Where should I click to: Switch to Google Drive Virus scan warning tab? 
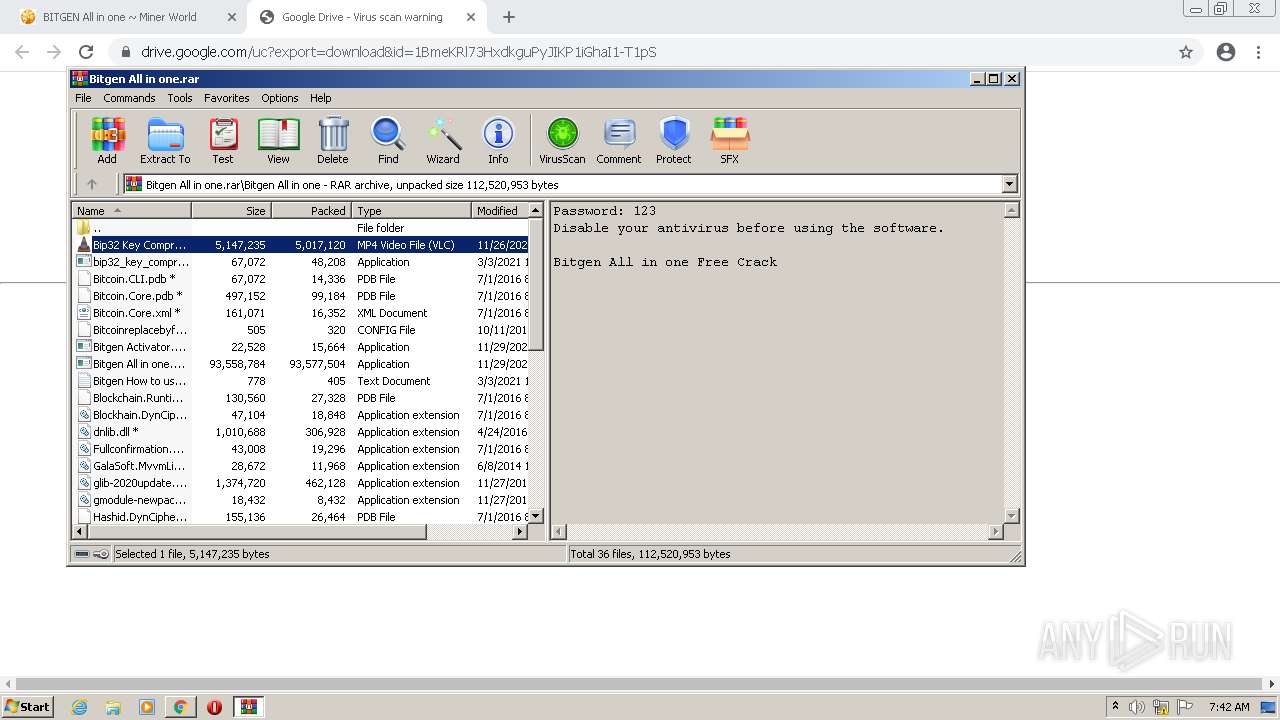tap(367, 17)
